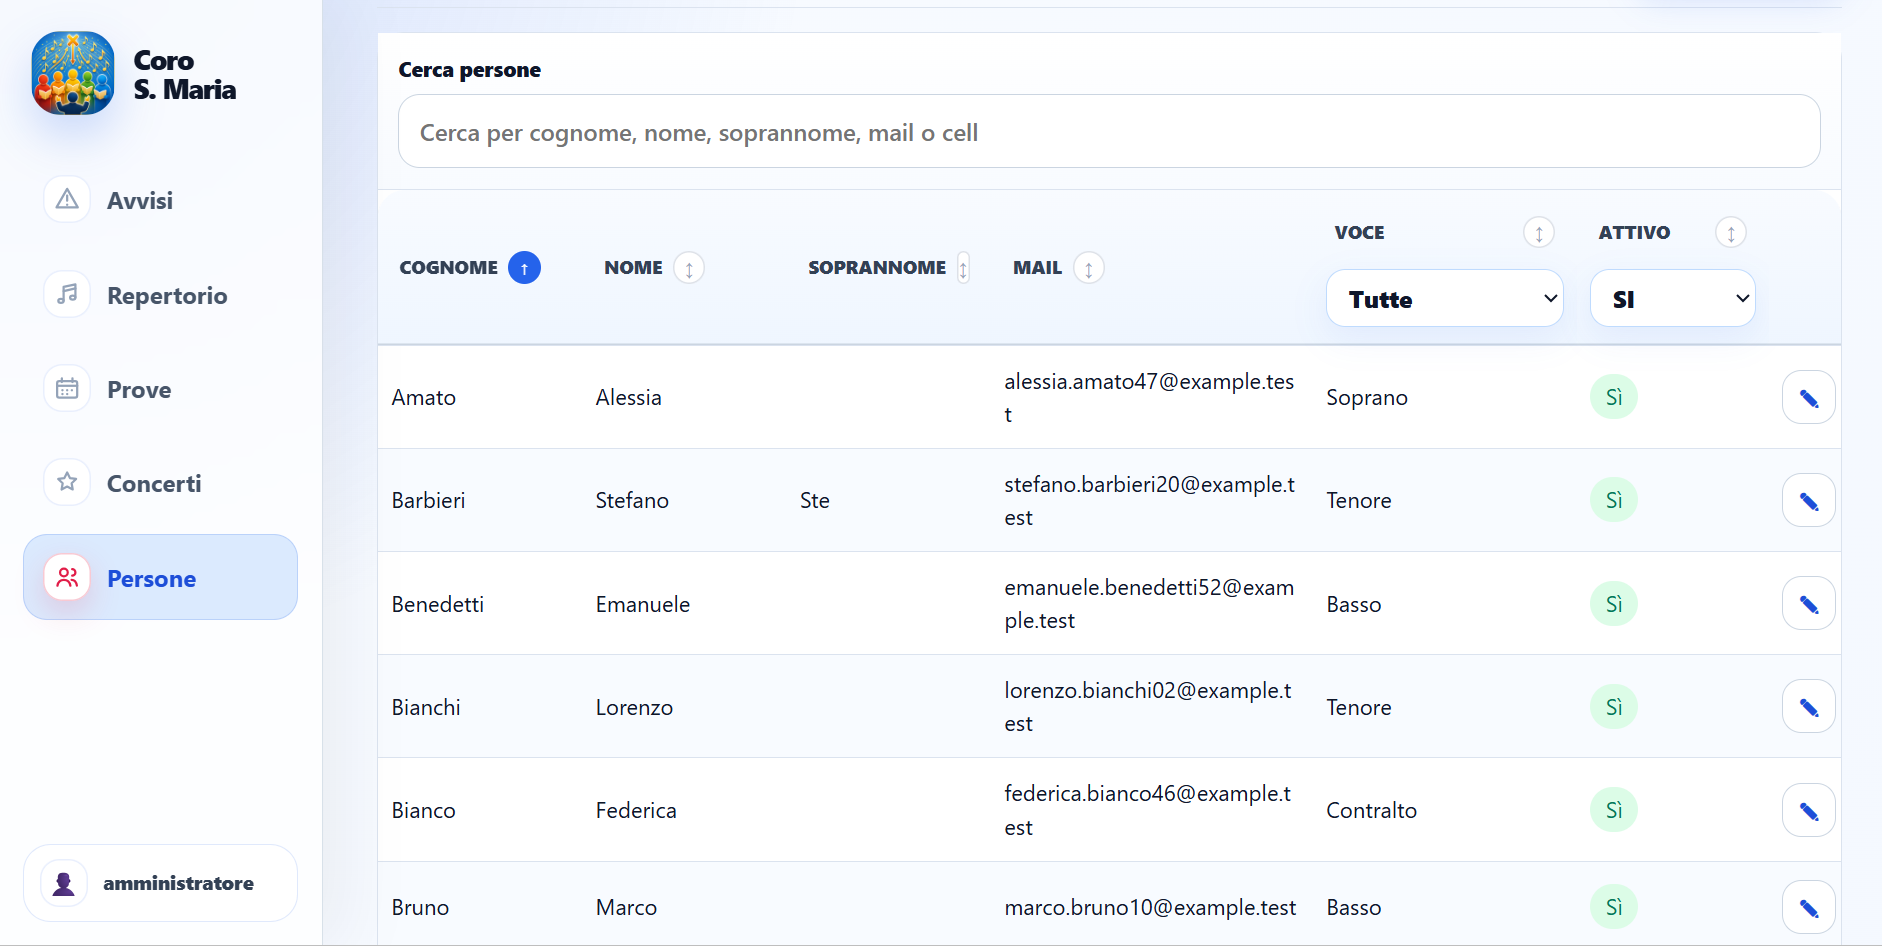Click the Sì active badge for Barbieri

[1614, 500]
